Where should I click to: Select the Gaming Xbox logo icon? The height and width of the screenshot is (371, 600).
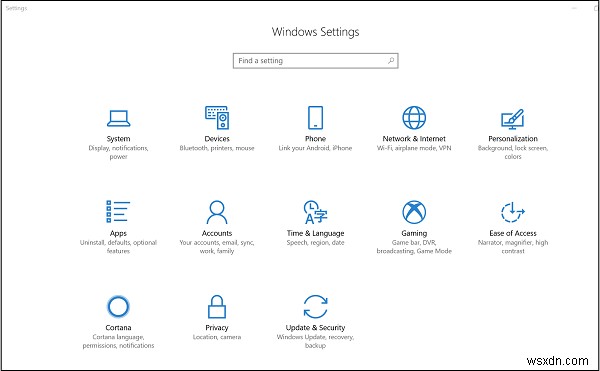tap(414, 212)
